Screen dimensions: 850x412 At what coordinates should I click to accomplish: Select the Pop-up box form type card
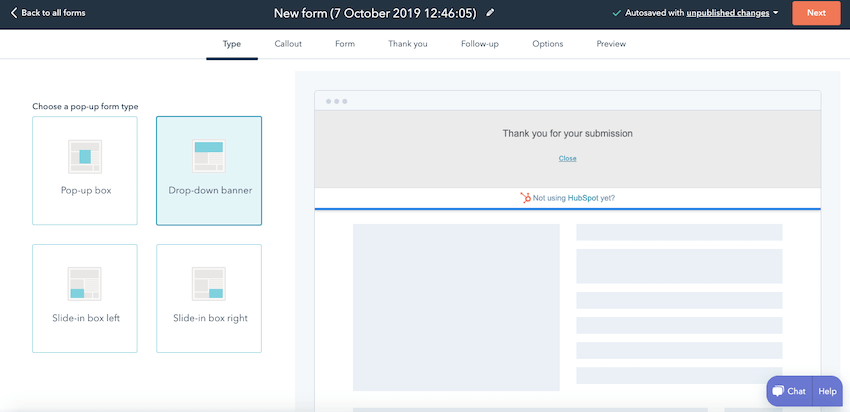click(85, 170)
